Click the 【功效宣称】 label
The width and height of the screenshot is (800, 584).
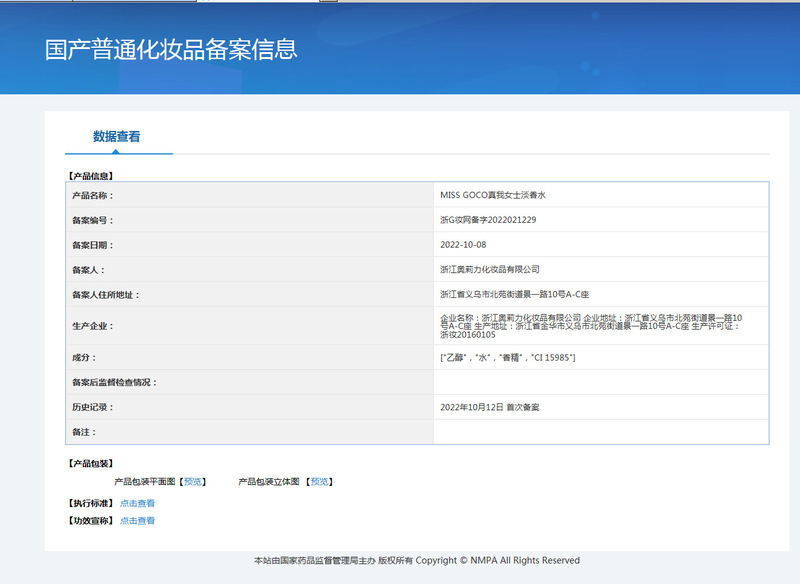[x=91, y=521]
